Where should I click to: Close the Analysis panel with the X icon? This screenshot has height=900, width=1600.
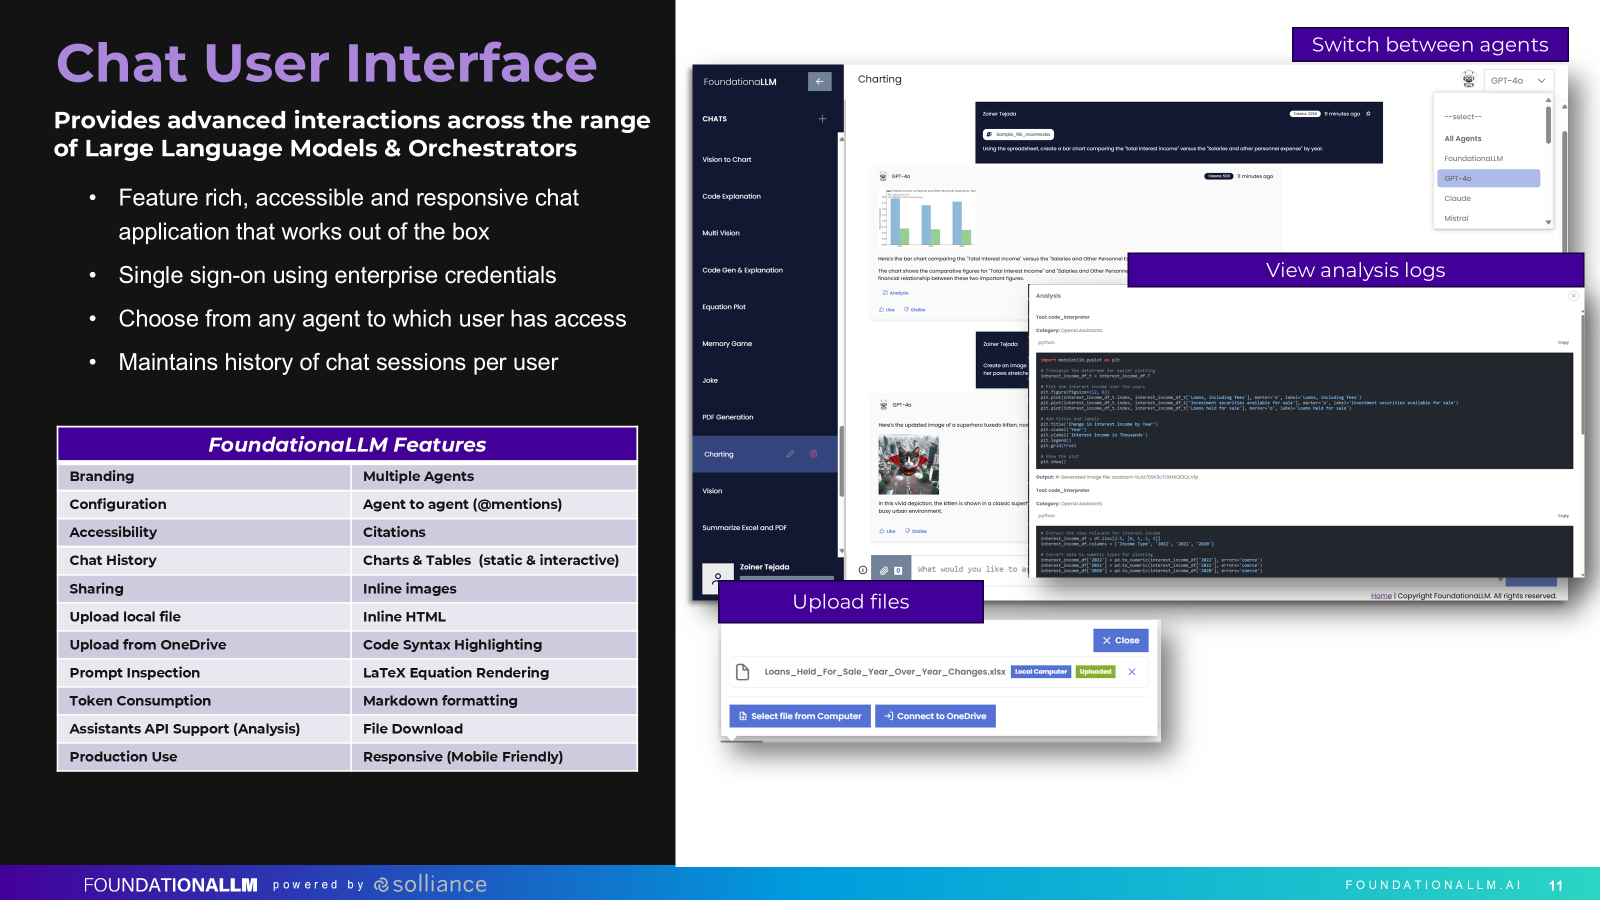coord(1573,296)
